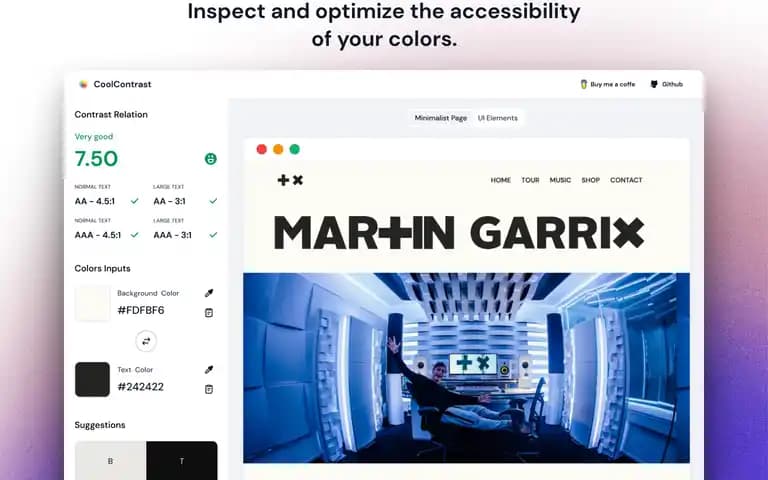The height and width of the screenshot is (480, 768).
Task: Click TOUR in the preview navigation
Action: (530, 180)
